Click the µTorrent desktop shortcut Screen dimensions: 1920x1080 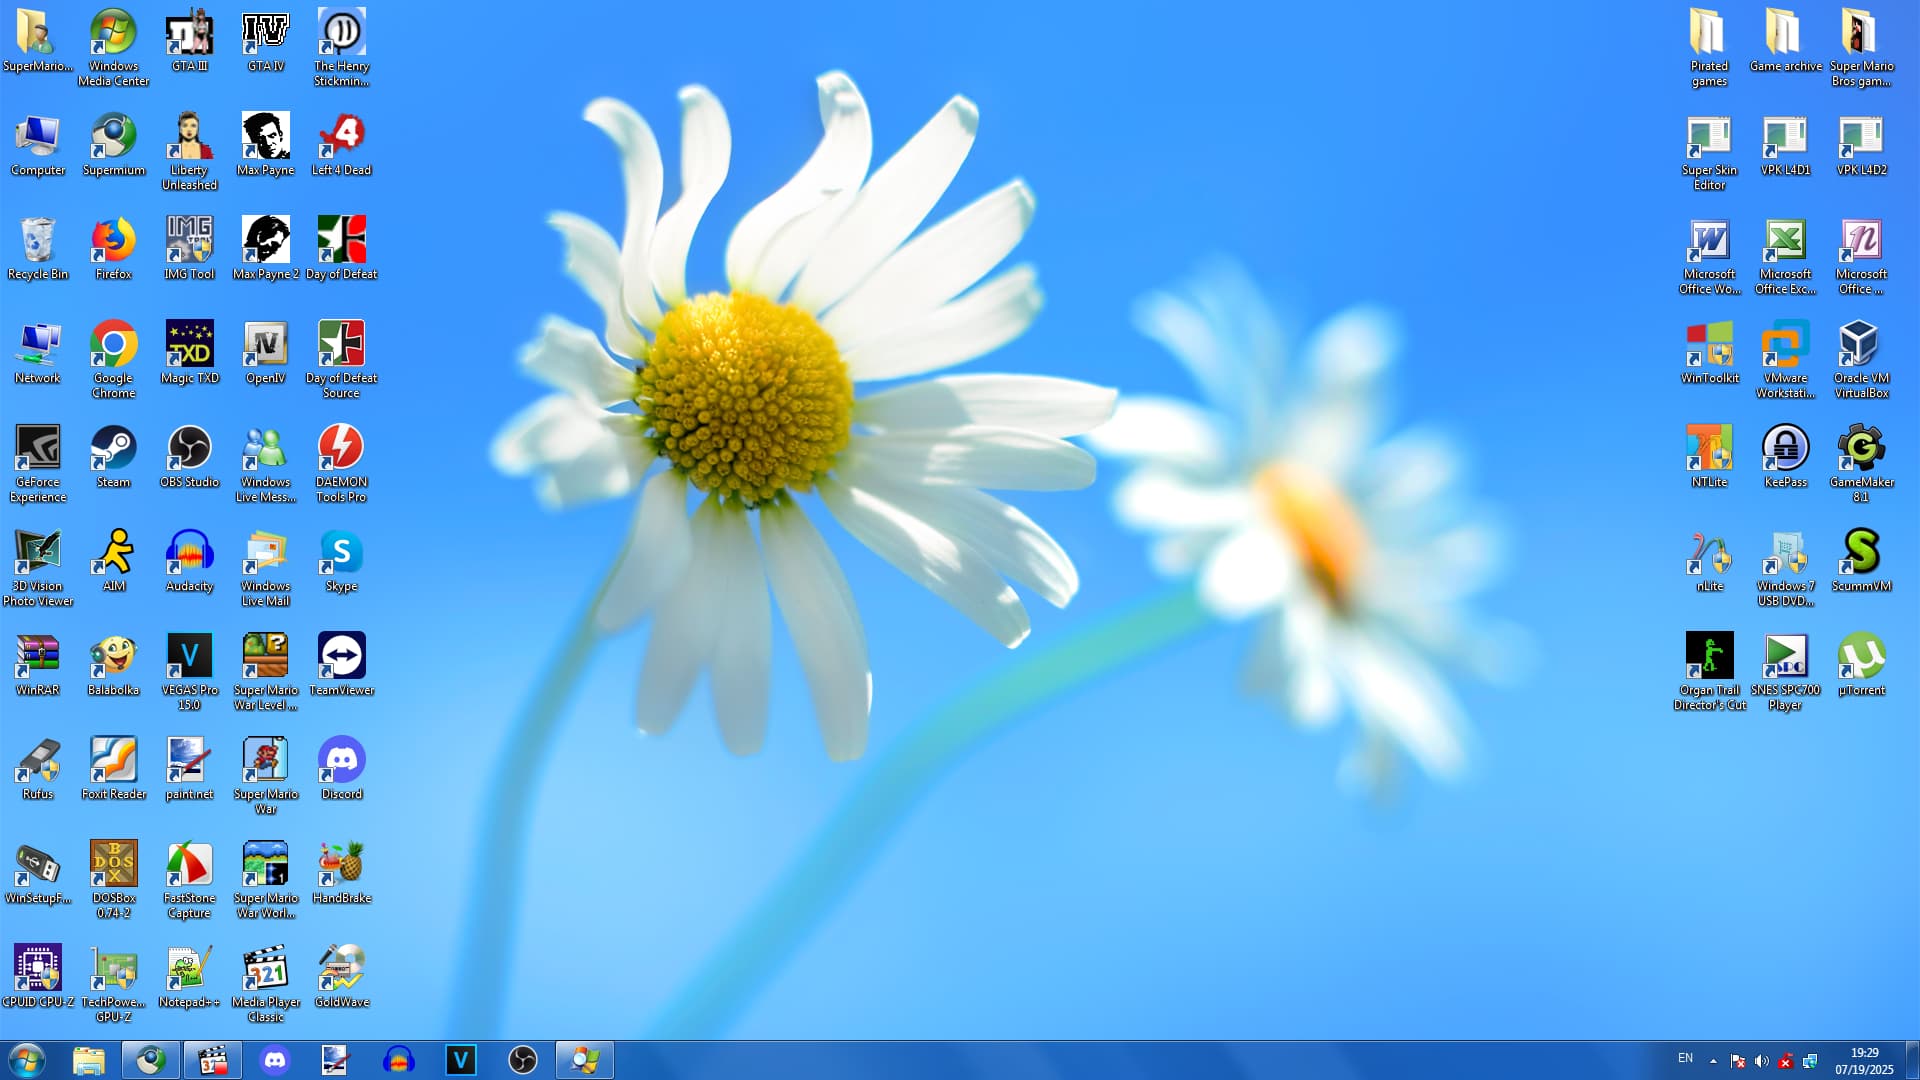(x=1861, y=657)
